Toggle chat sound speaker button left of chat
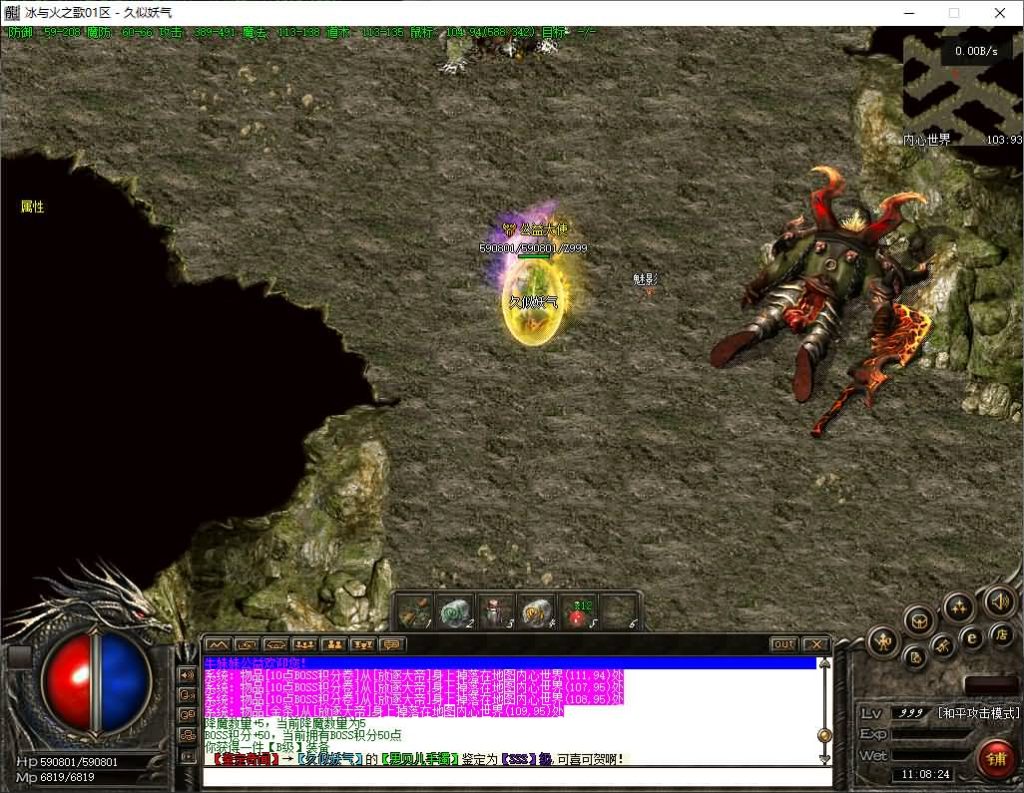The width and height of the screenshot is (1024, 793). pyautogui.click(x=187, y=675)
